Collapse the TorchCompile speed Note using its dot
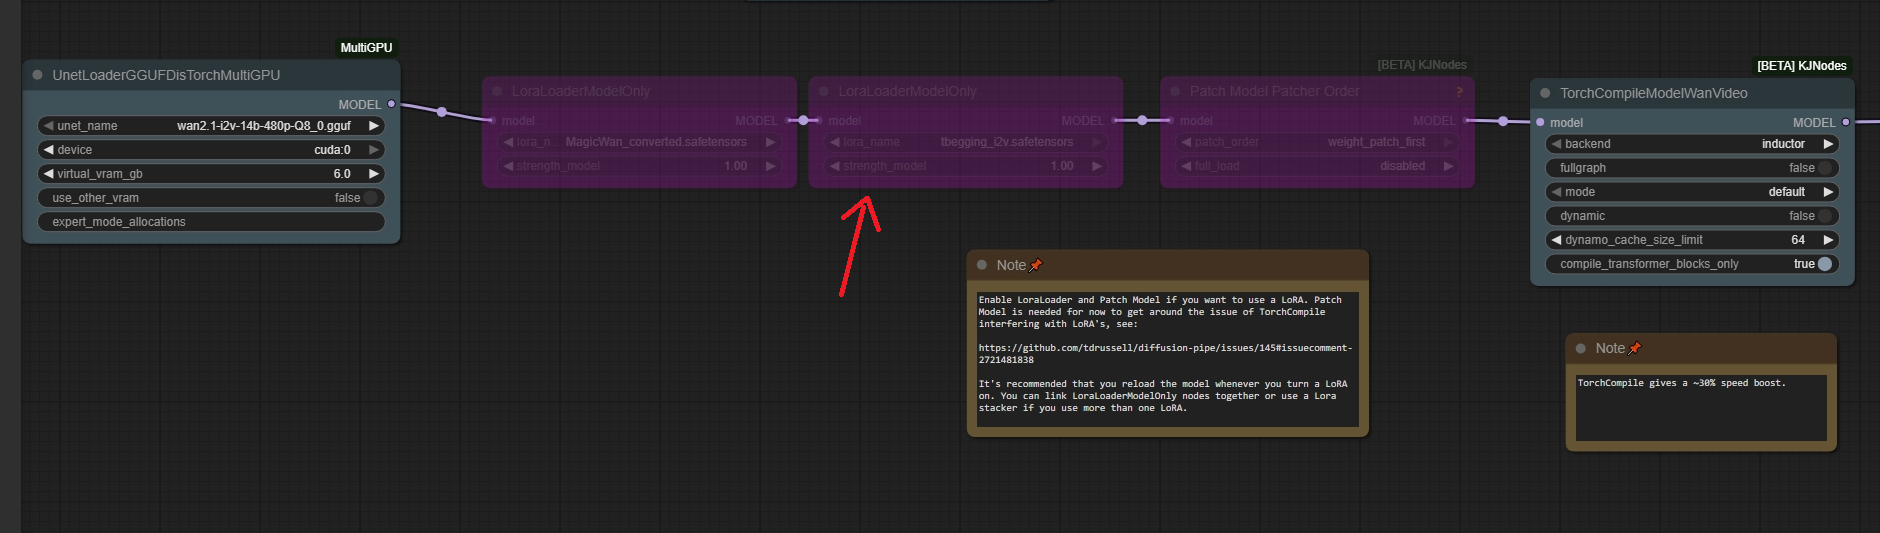The image size is (1880, 533). point(1581,348)
